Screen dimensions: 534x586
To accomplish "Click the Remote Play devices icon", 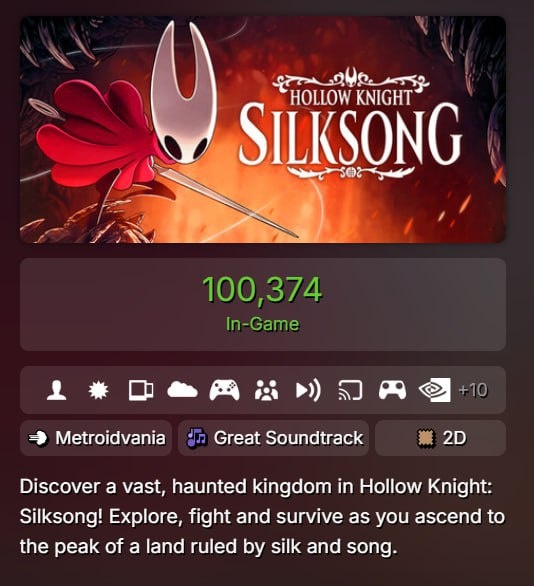I will click(x=141, y=390).
